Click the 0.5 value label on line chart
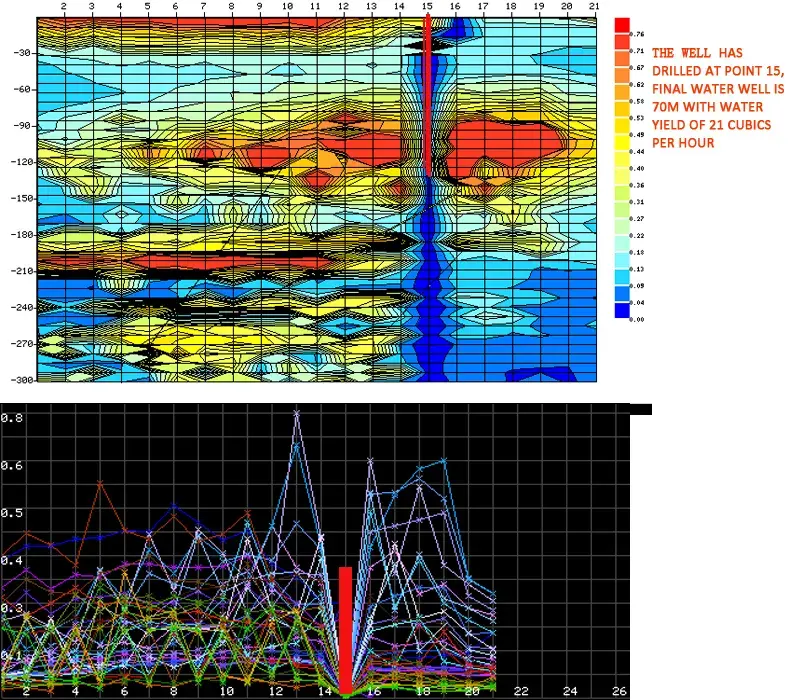The image size is (800, 700). (x=11, y=513)
